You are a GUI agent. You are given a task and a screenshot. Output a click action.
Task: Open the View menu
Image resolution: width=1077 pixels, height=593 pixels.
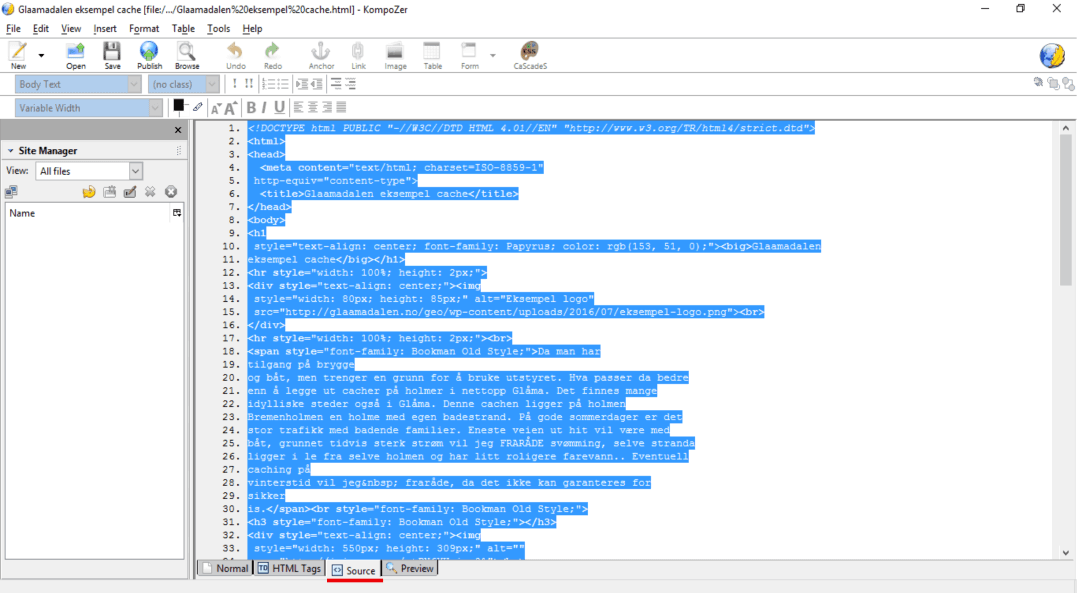[x=71, y=29]
